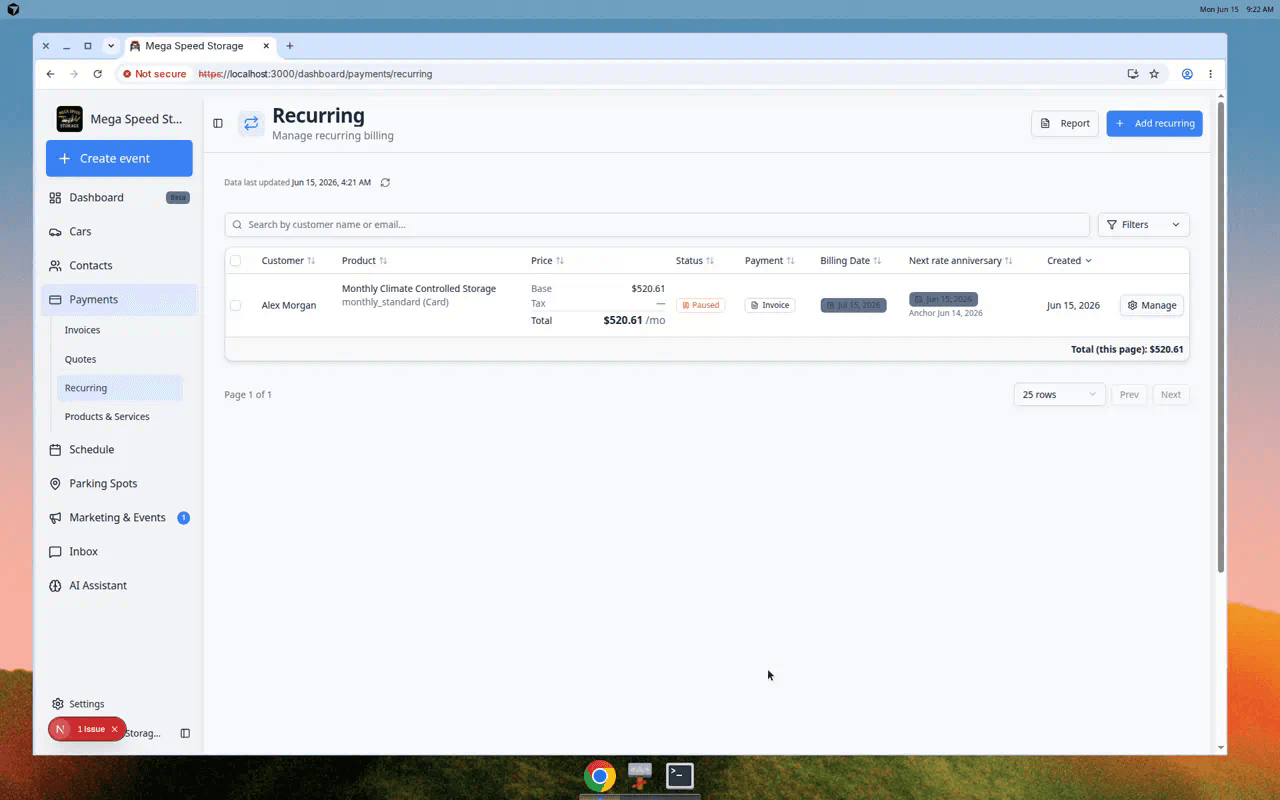Click the Alex Morgan customer name
This screenshot has height=800, width=1280.
coord(289,306)
